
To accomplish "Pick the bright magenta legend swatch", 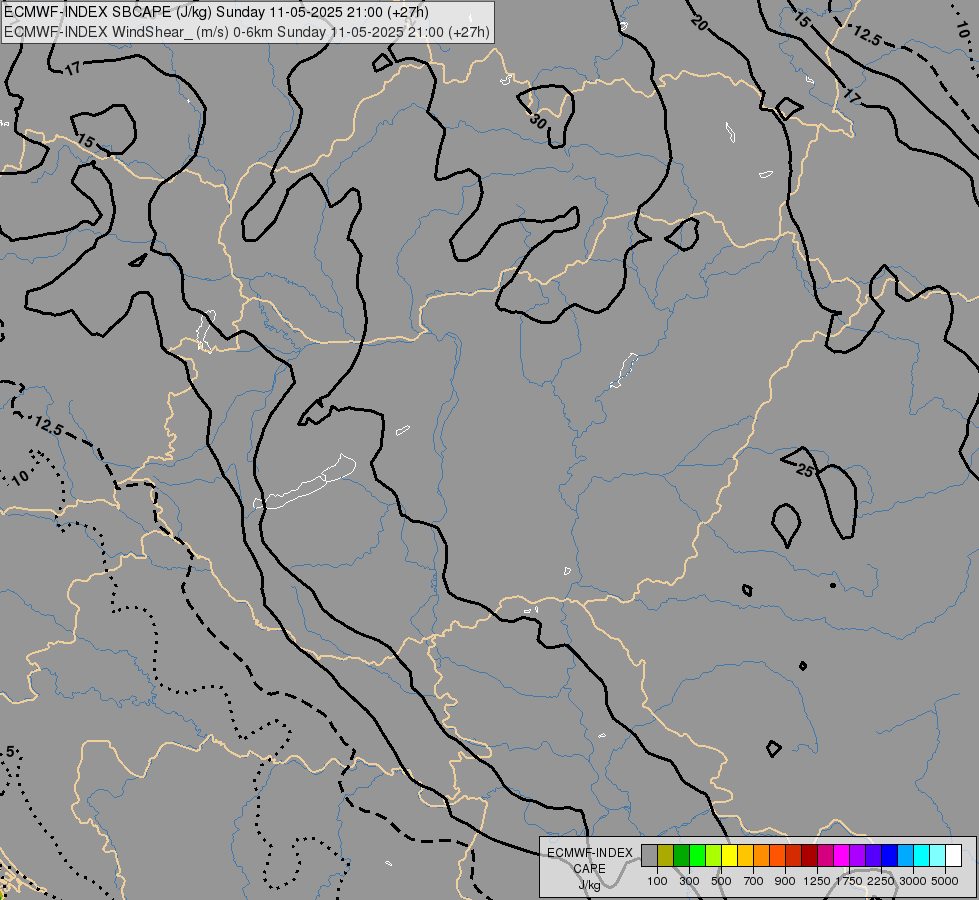I will tap(842, 856).
